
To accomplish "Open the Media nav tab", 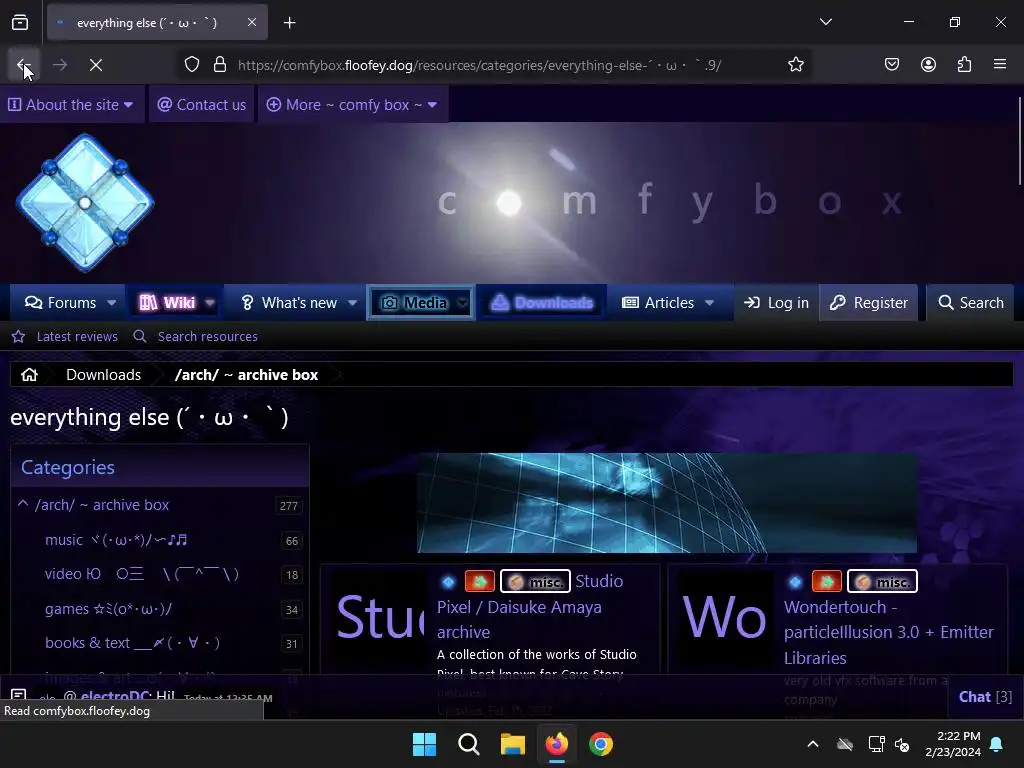I will [x=414, y=302].
